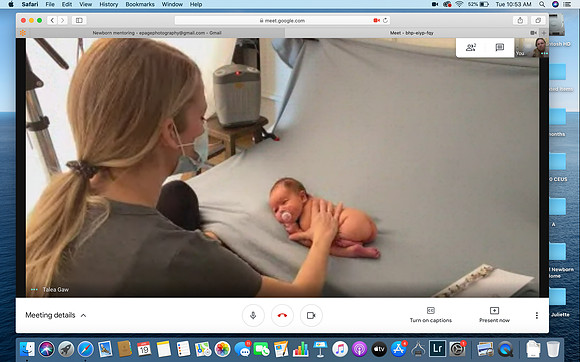The height and width of the screenshot is (362, 580).
Task: Activate Siri from the menu bar
Action: pos(555,4)
